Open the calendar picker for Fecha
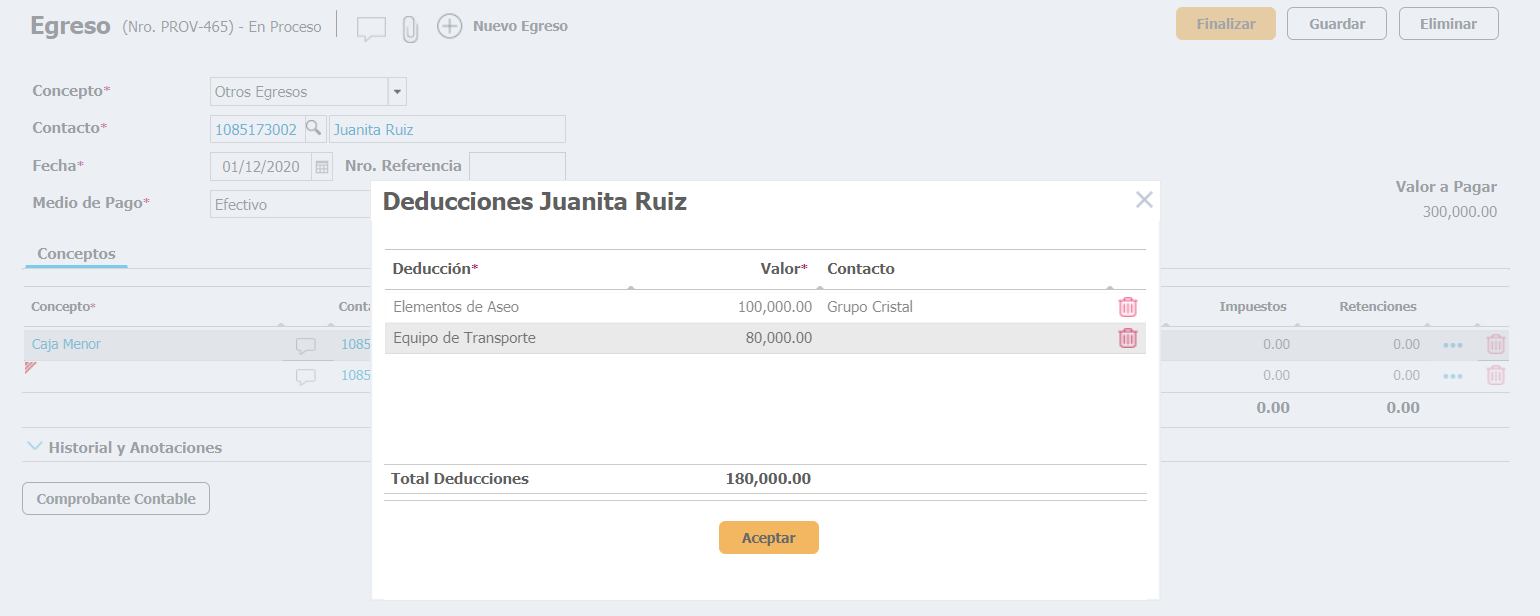This screenshot has height=616, width=1540. [322, 166]
